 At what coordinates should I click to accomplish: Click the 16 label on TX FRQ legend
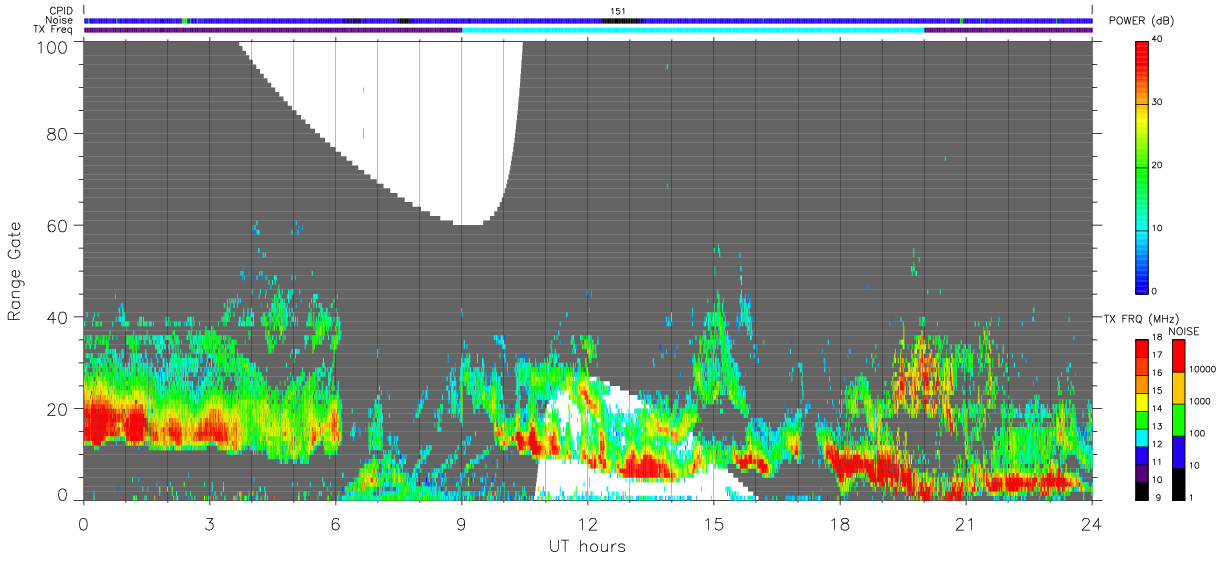1158,373
